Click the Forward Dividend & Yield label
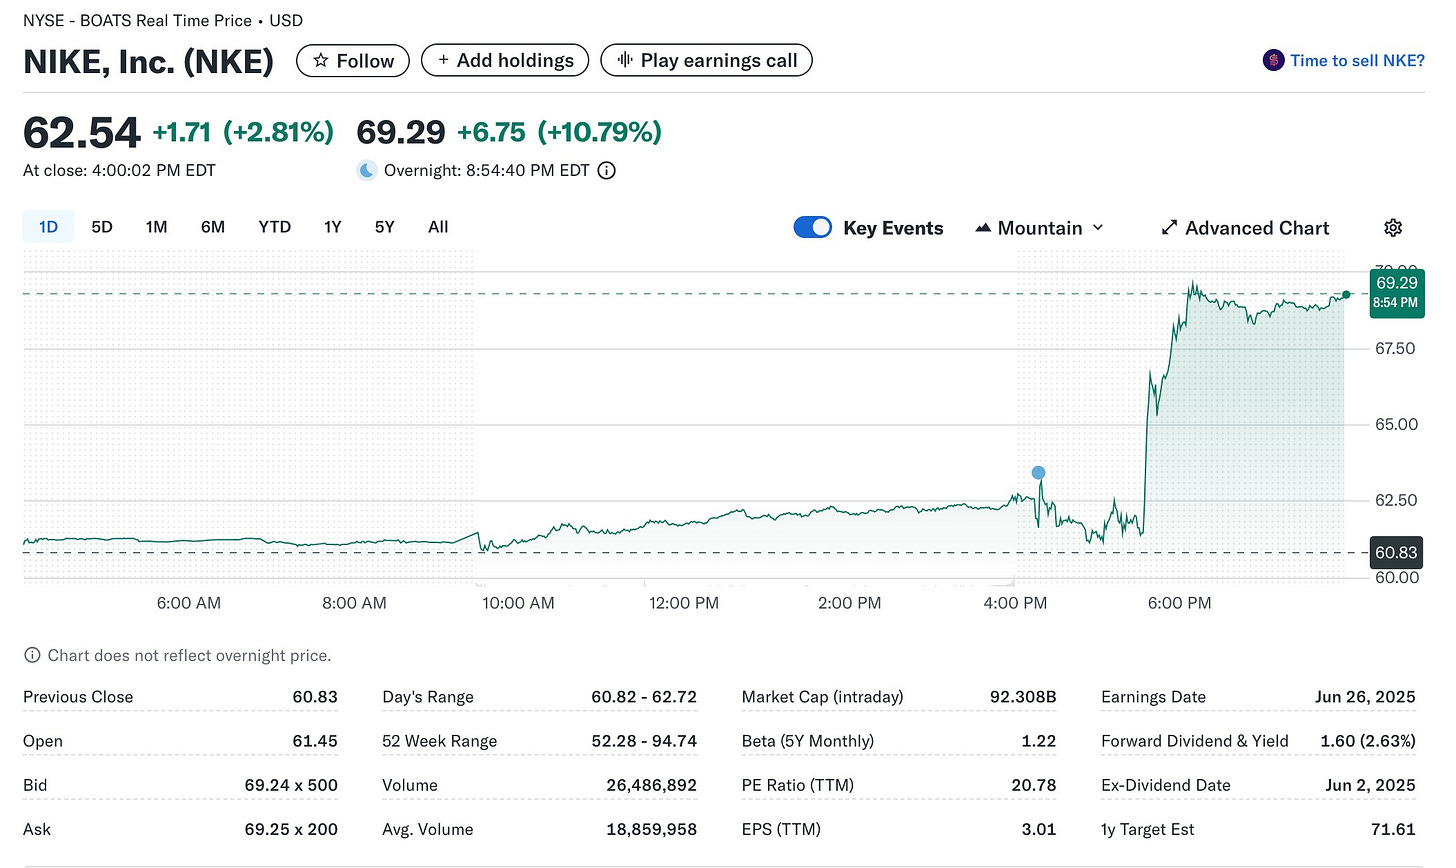Image resolution: width=1456 pixels, height=868 pixels. point(1195,741)
